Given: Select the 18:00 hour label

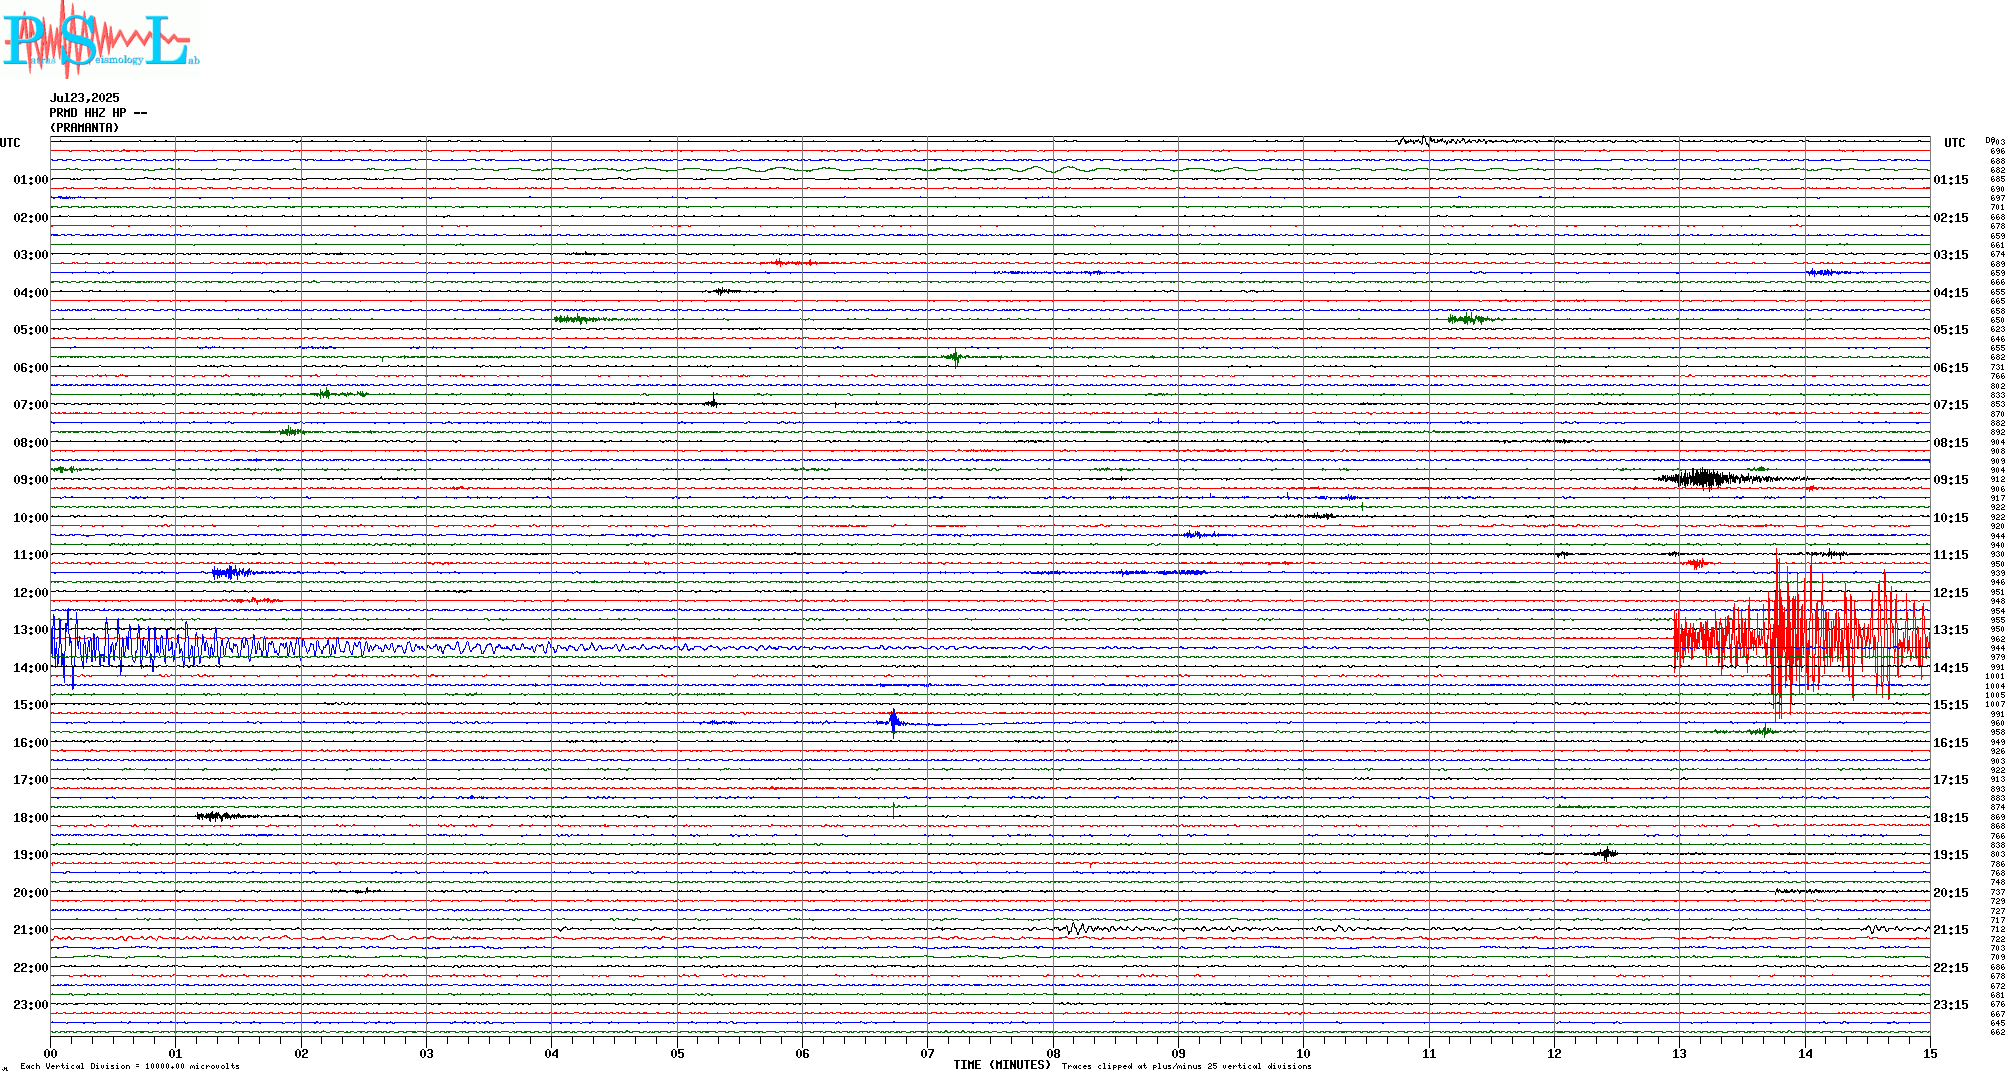Looking at the screenshot, I should coord(31,818).
